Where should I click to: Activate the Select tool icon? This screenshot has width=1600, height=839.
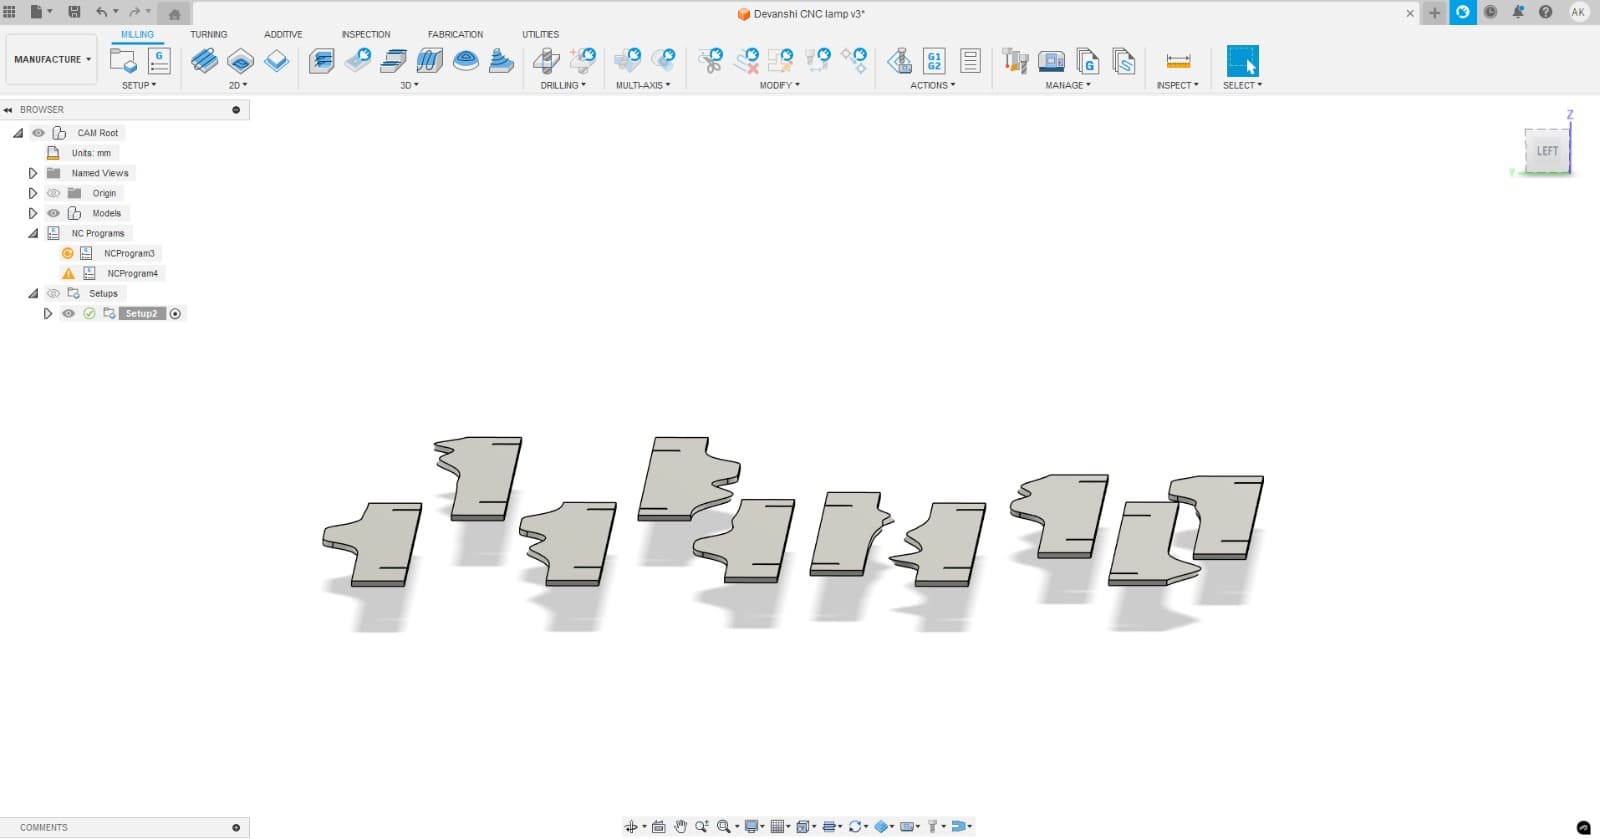click(1242, 61)
